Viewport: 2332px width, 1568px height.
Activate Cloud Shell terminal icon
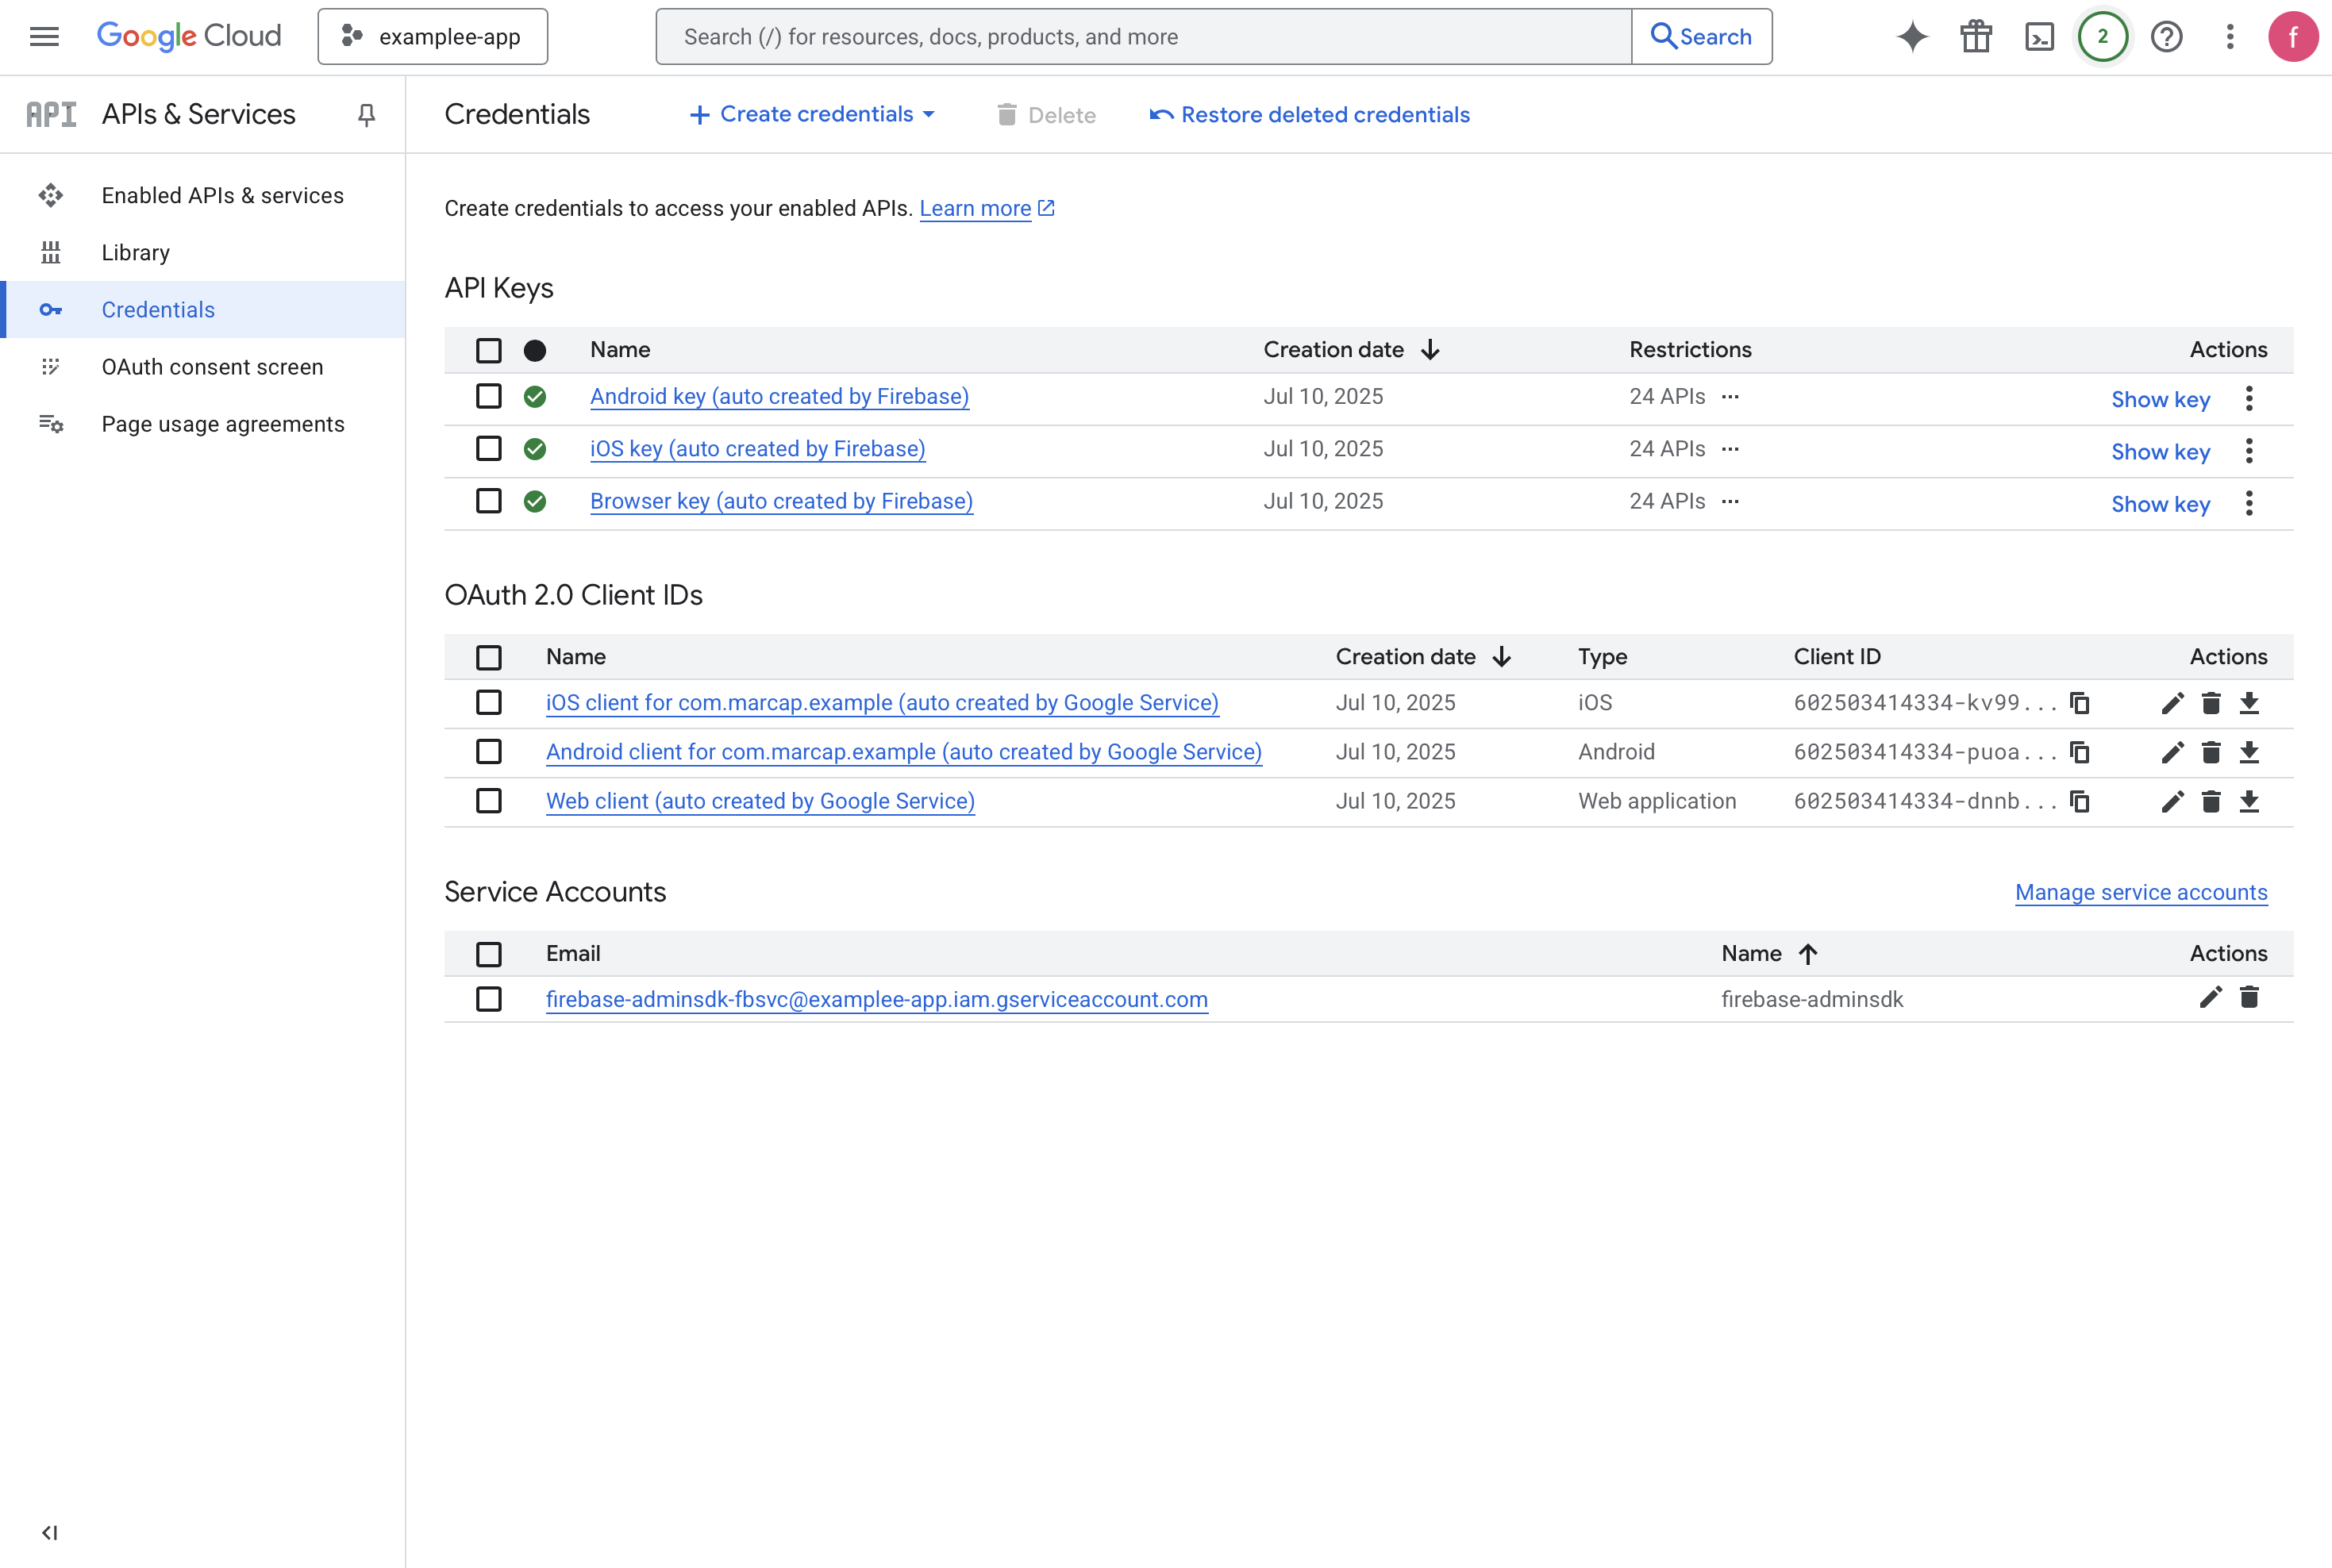(2039, 37)
